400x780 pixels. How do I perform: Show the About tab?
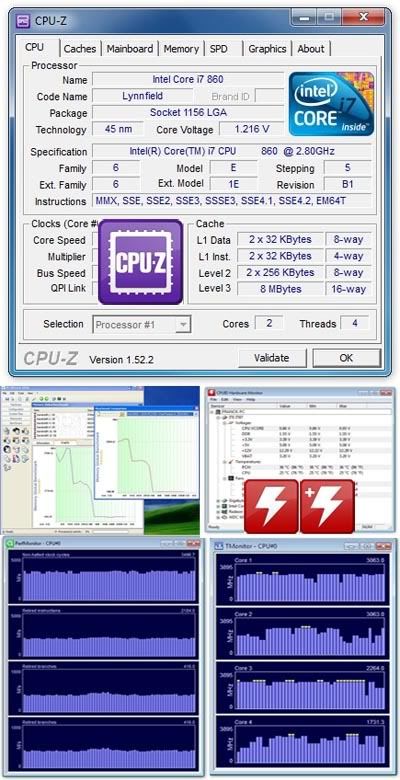click(x=310, y=49)
